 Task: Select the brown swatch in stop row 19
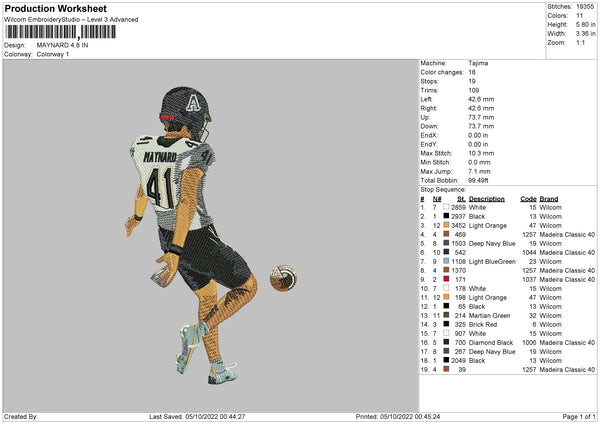(446, 369)
